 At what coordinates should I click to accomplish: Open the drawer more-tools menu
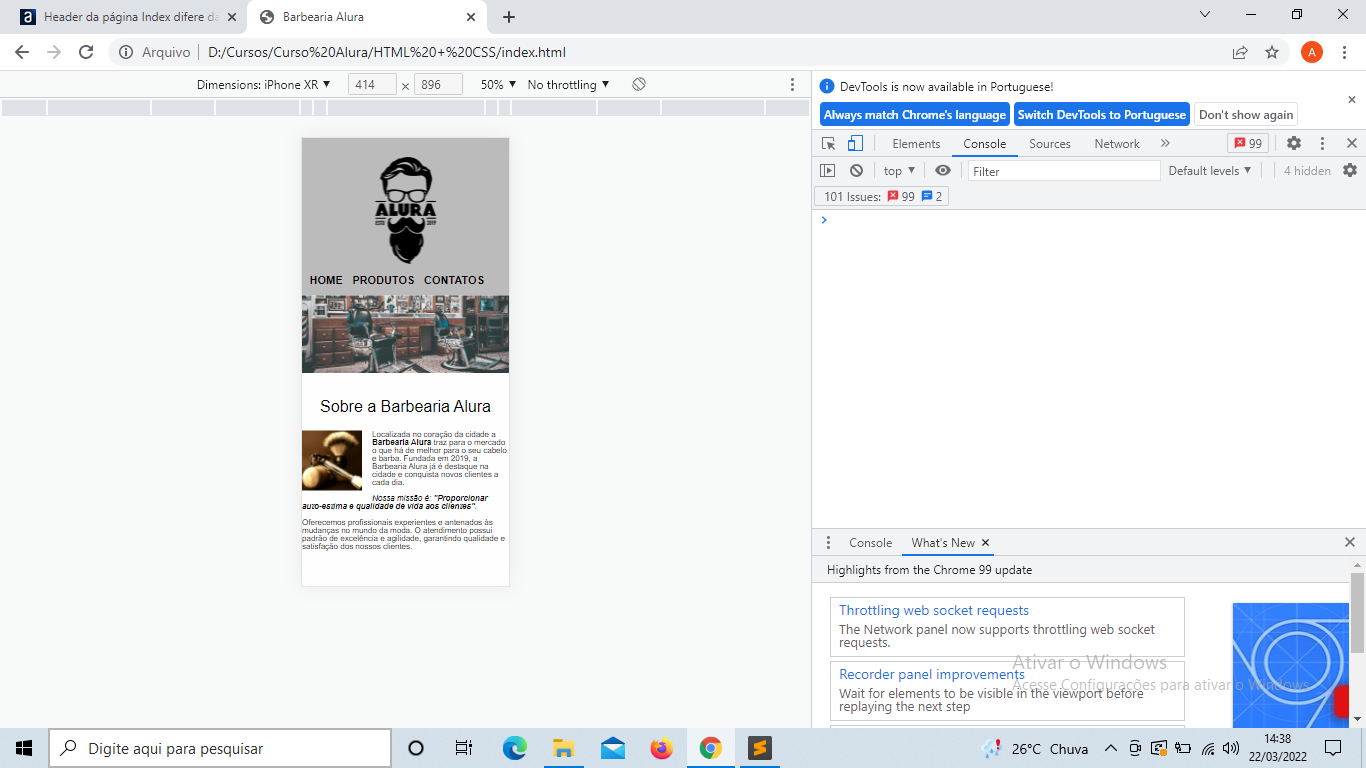pos(828,543)
